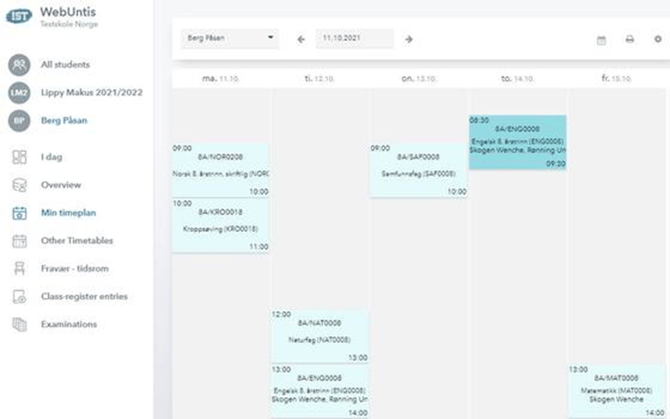The image size is (670, 419).
Task: Click the date field 11.10.2021
Action: (354, 39)
